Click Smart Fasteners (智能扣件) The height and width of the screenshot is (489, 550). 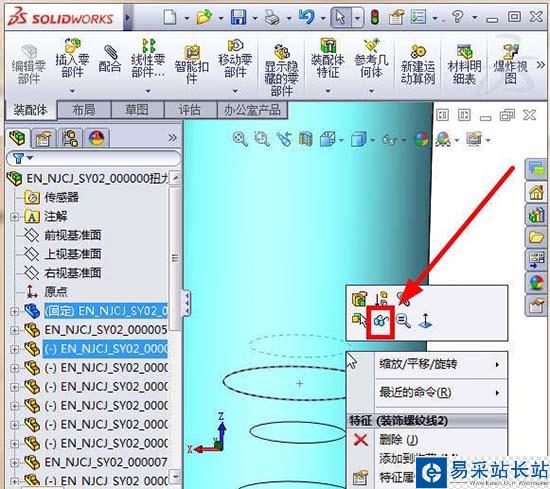pos(192,64)
